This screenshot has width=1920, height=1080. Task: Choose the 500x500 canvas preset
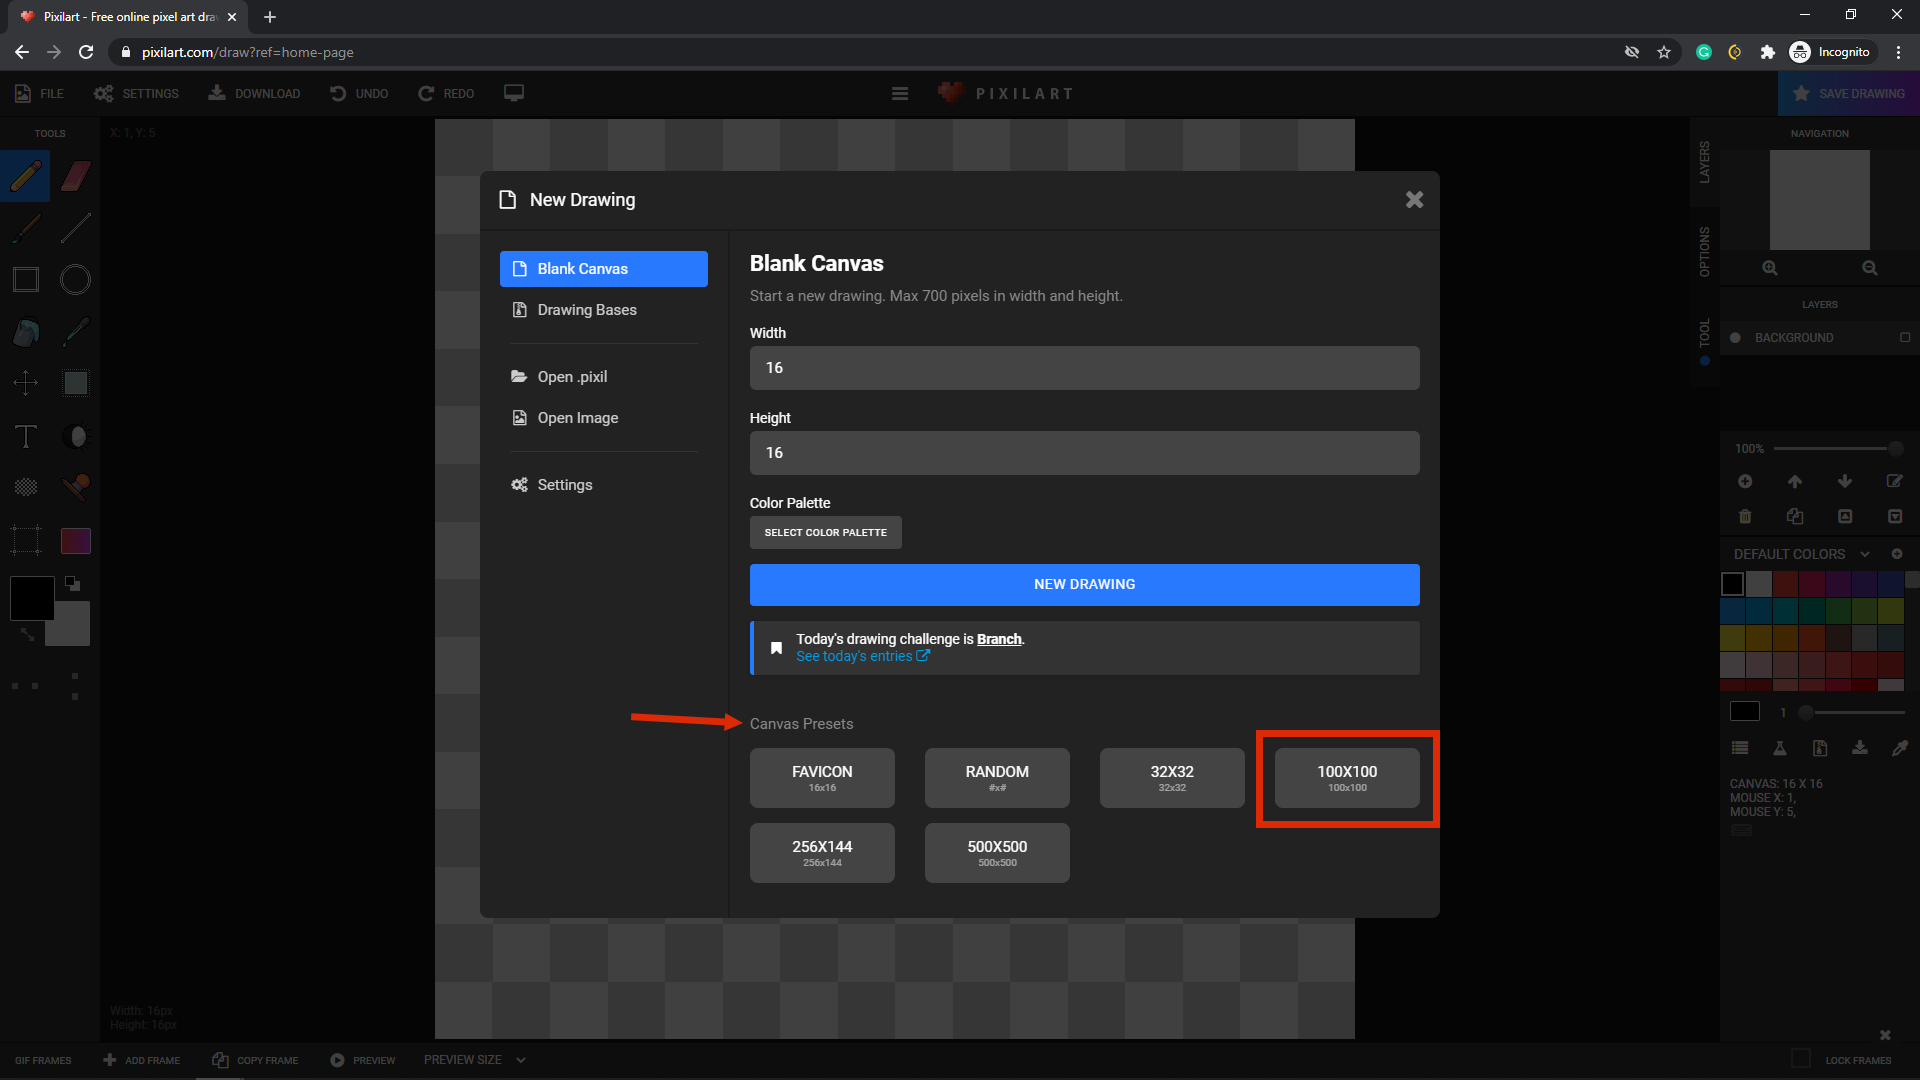point(997,853)
